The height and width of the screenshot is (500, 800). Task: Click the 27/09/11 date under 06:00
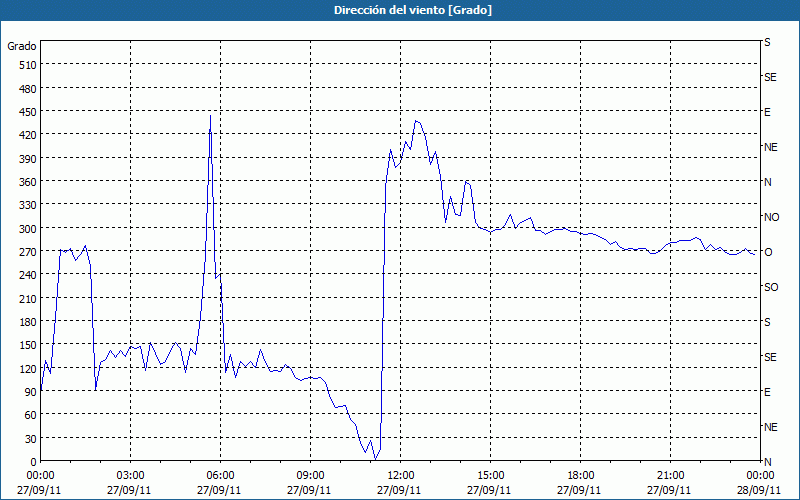pos(220,490)
